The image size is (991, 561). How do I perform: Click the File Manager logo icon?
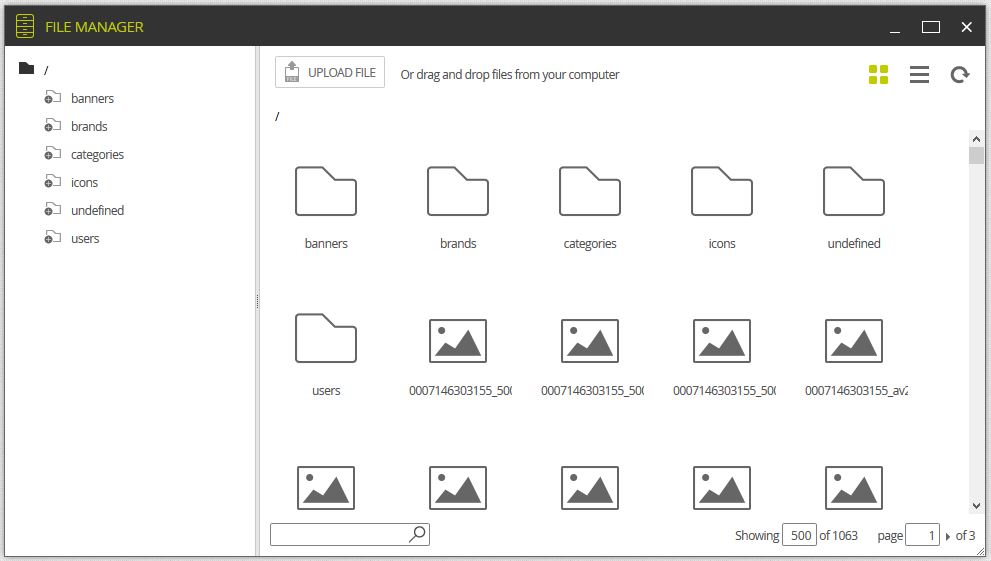click(25, 26)
